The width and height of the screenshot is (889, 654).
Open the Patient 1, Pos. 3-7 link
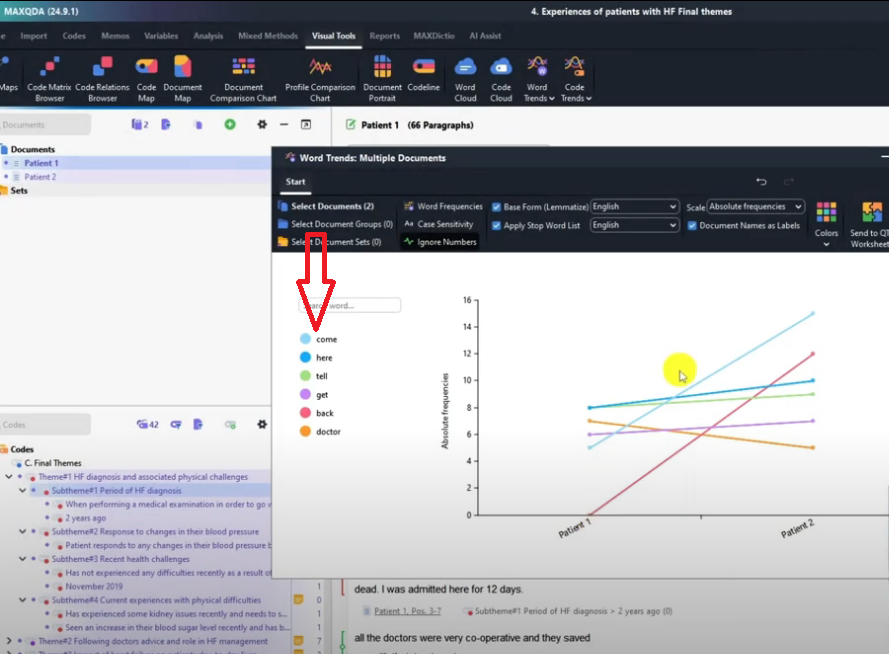(407, 611)
